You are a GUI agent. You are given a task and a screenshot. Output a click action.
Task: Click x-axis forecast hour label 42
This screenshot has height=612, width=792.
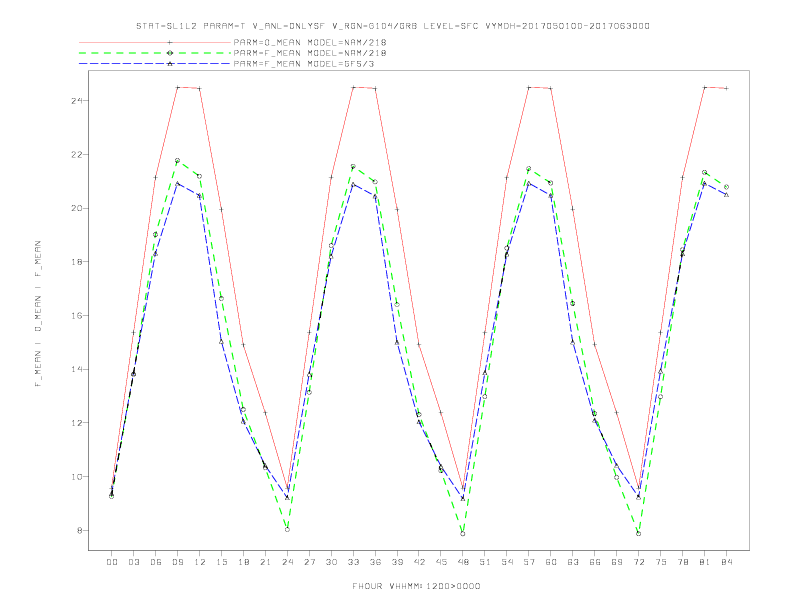pos(419,562)
